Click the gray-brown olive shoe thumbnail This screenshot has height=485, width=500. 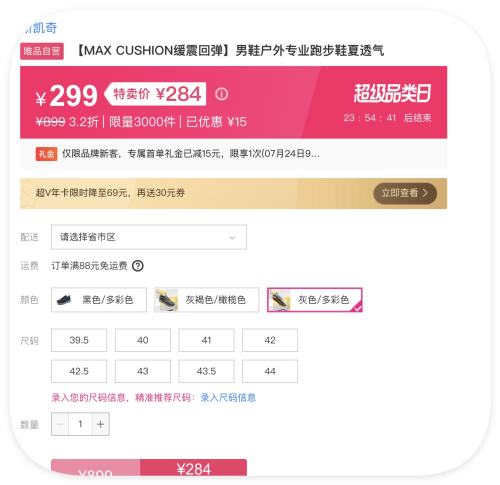click(x=166, y=300)
